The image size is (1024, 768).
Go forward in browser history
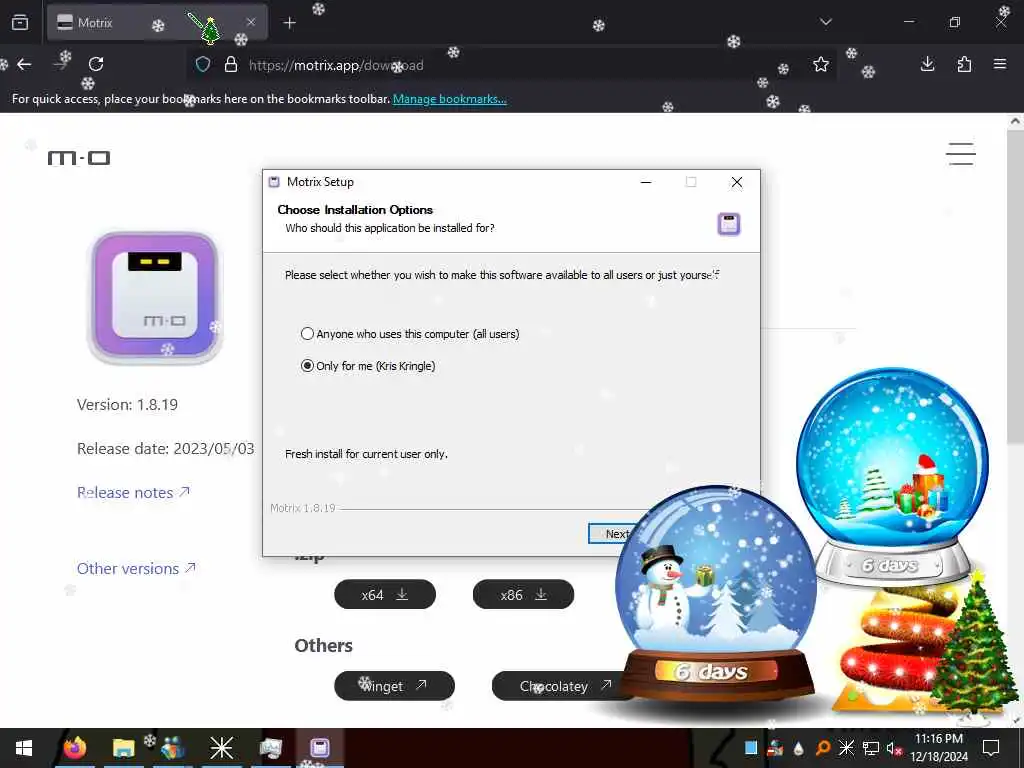[x=61, y=64]
